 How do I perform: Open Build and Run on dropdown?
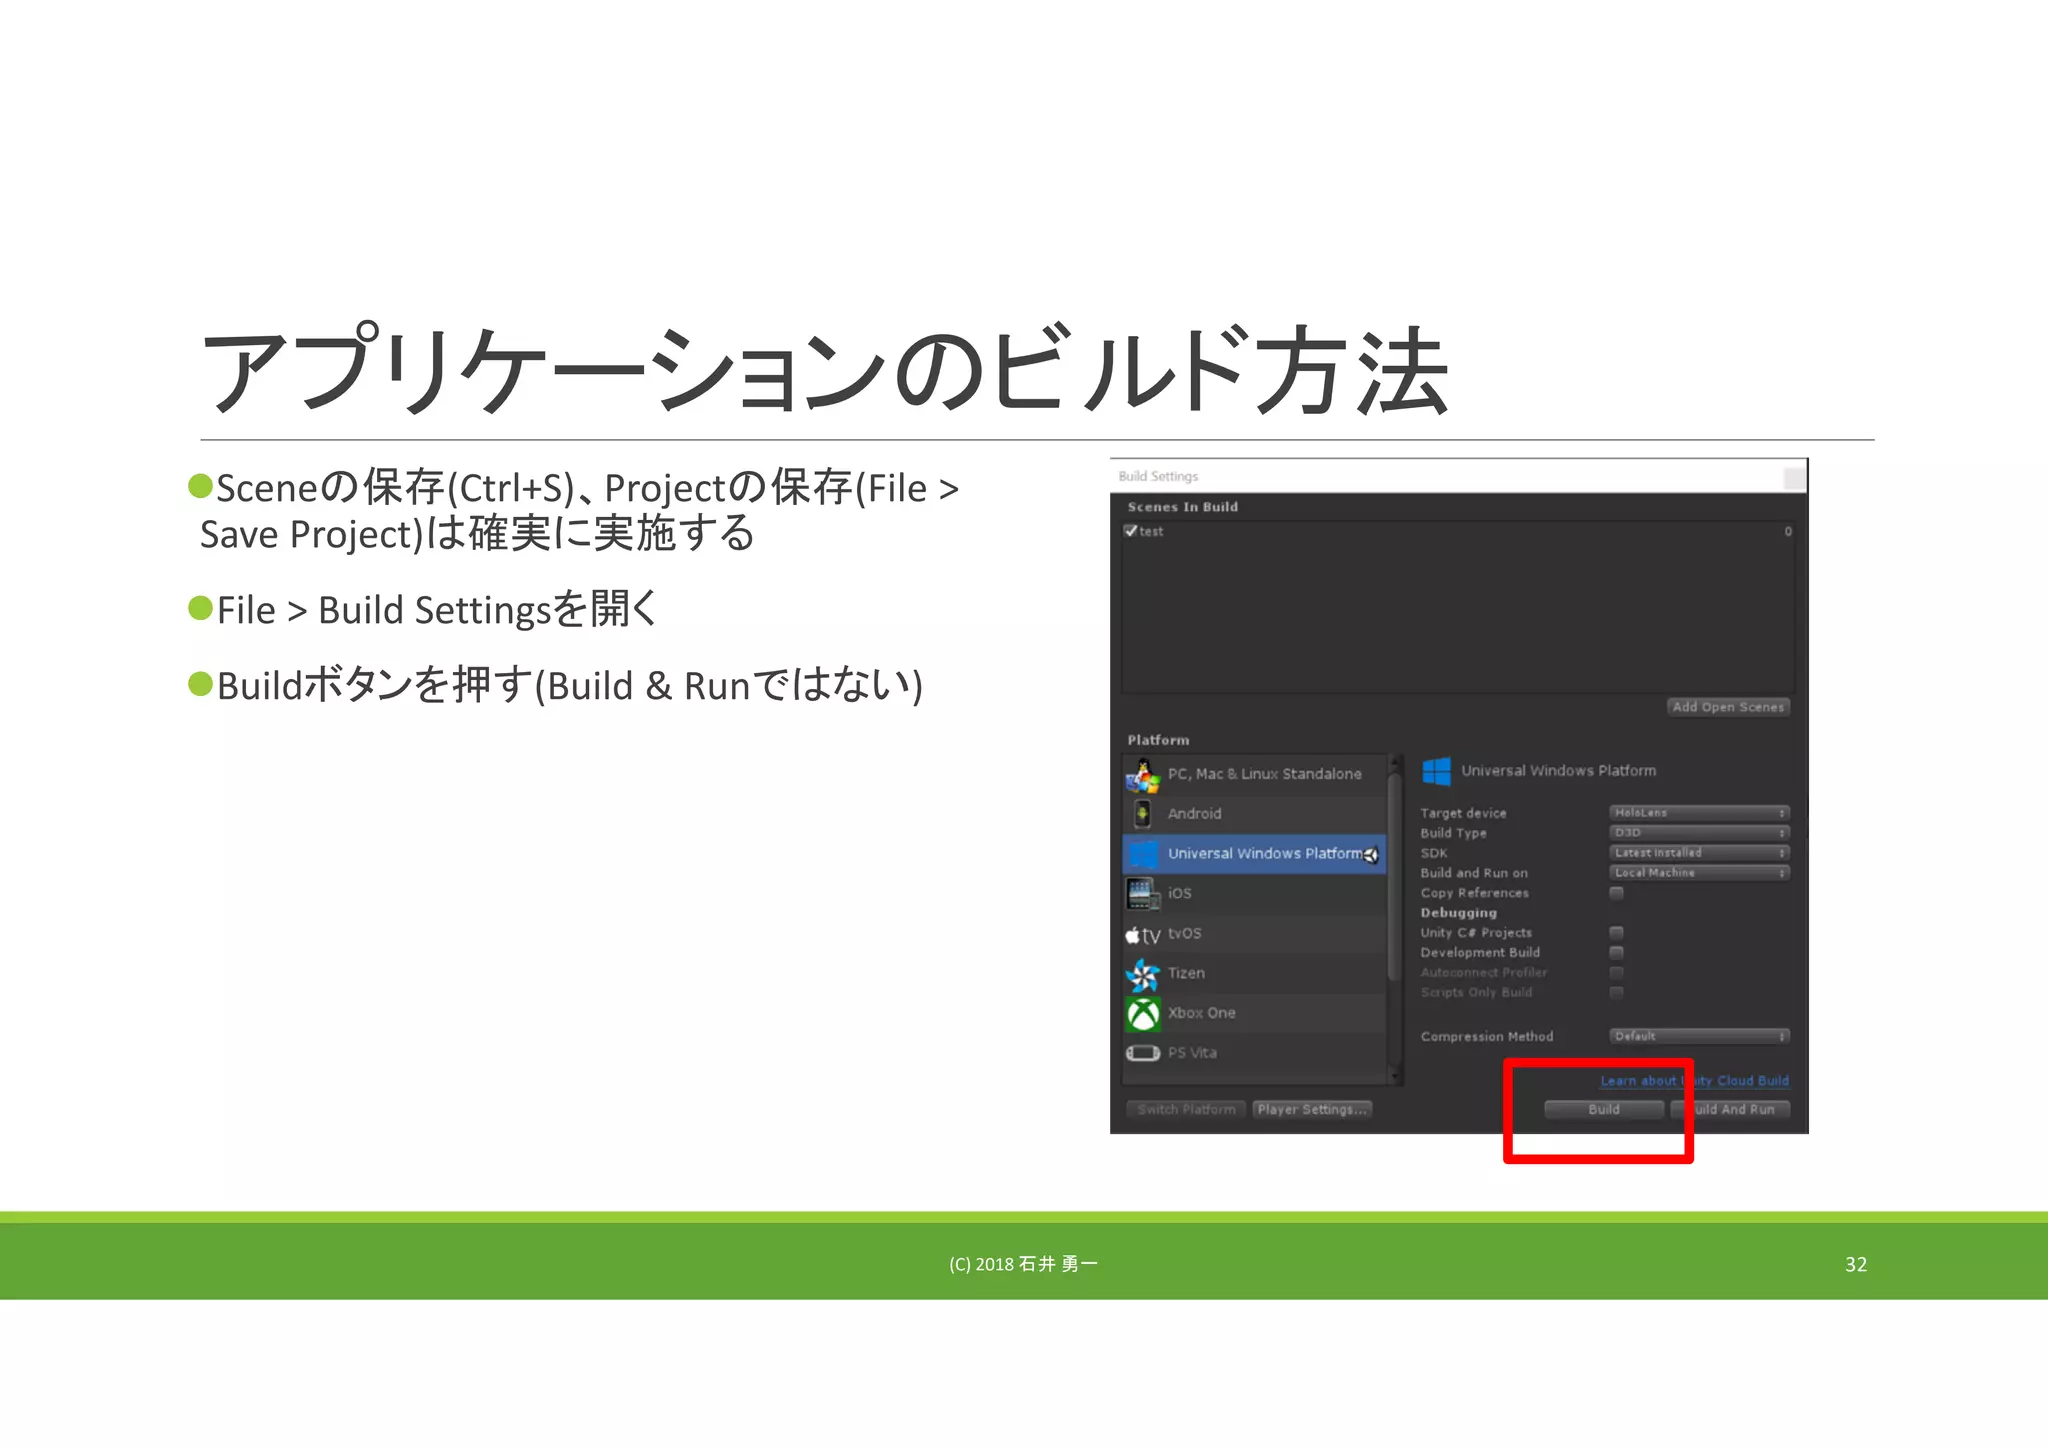tap(1699, 873)
